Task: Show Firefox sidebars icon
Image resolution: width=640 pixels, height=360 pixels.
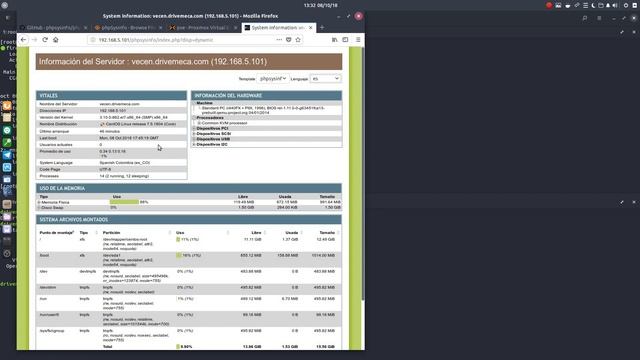Action: coord(345,40)
